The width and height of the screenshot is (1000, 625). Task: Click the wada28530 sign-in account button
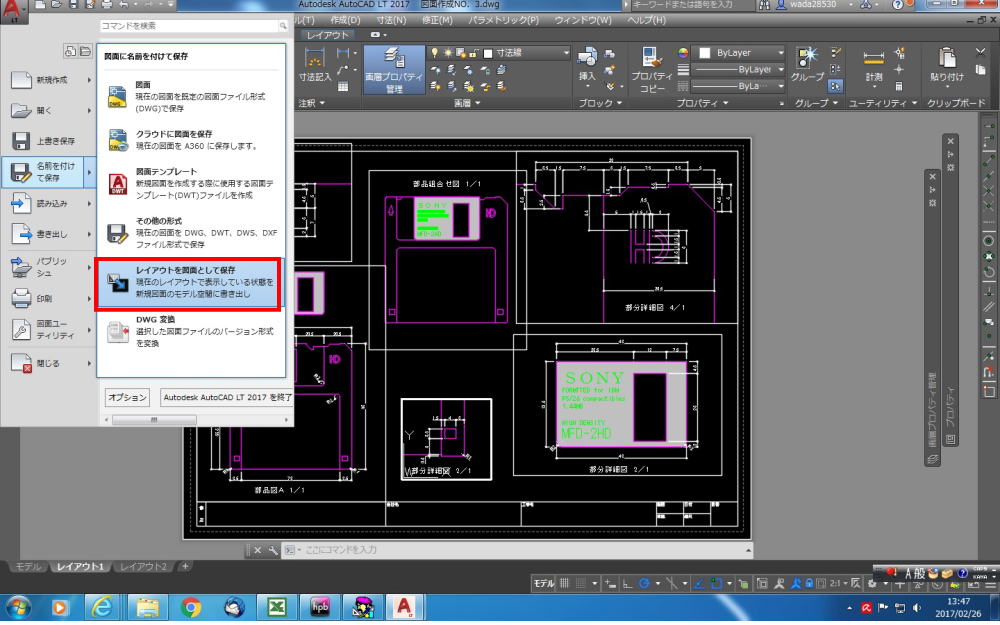coord(813,5)
